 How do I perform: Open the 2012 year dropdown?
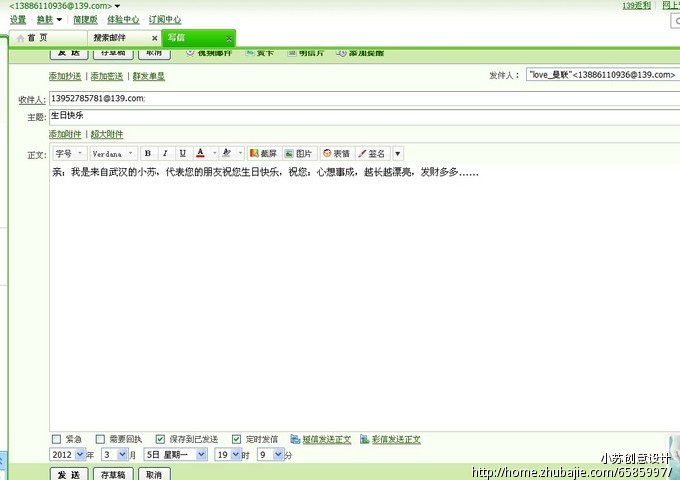coord(68,455)
